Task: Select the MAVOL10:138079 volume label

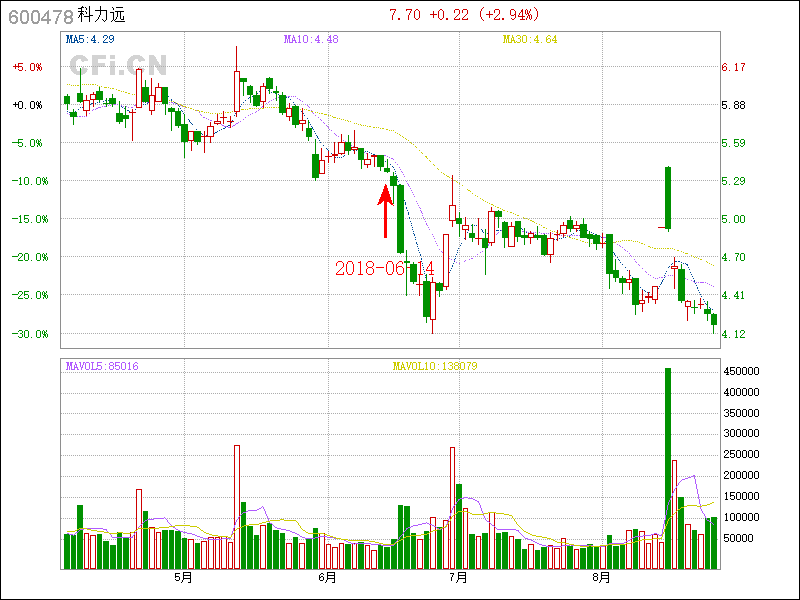Action: point(434,366)
